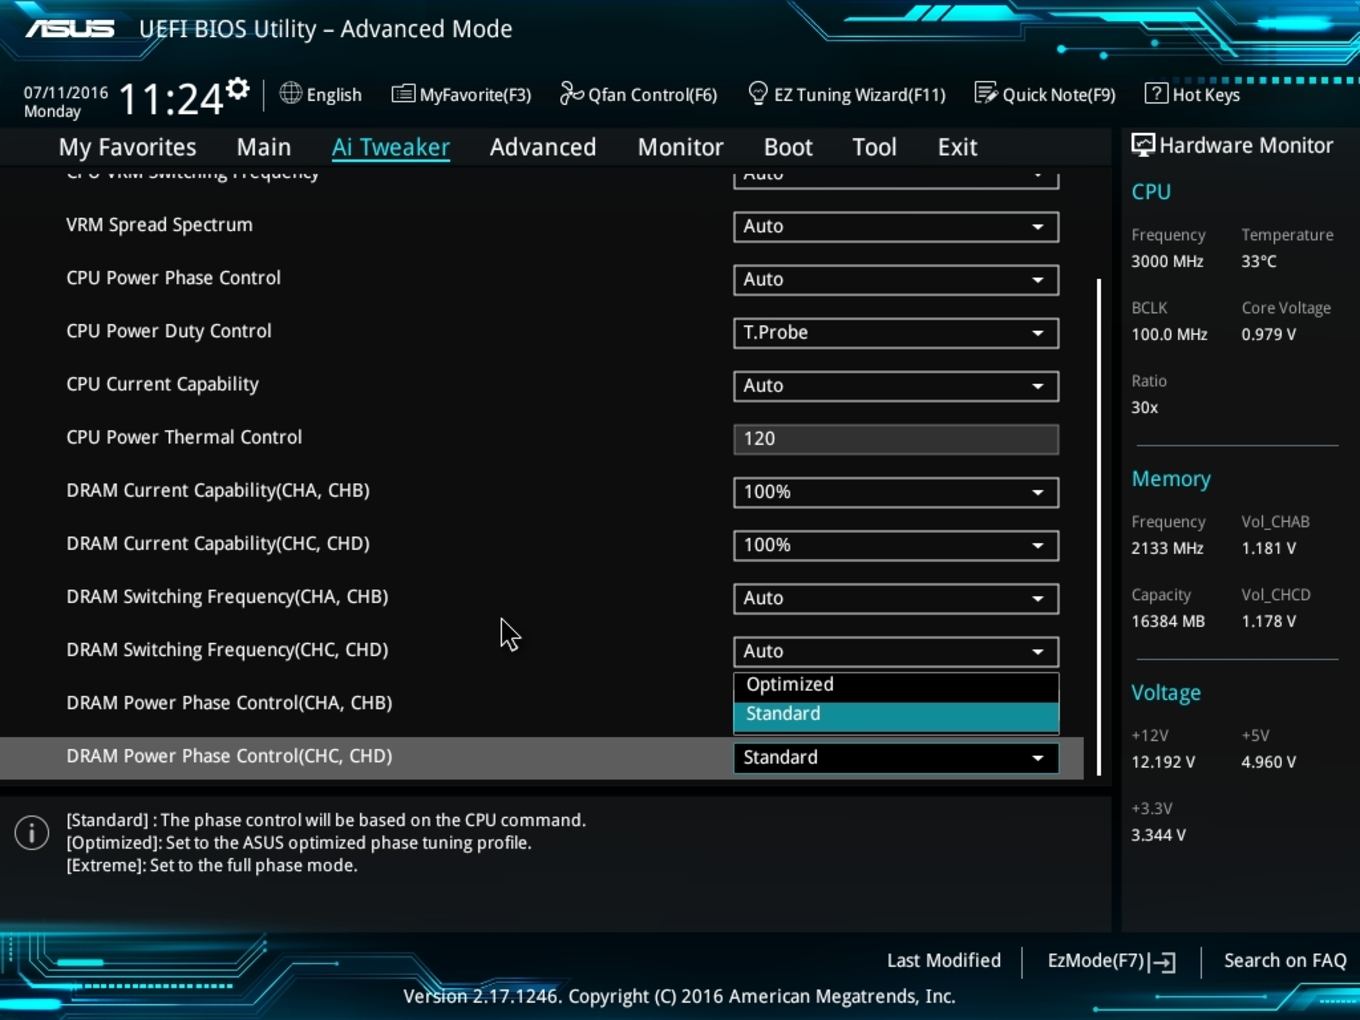Open Search on FAQ
The image size is (1360, 1020).
coord(1285,960)
